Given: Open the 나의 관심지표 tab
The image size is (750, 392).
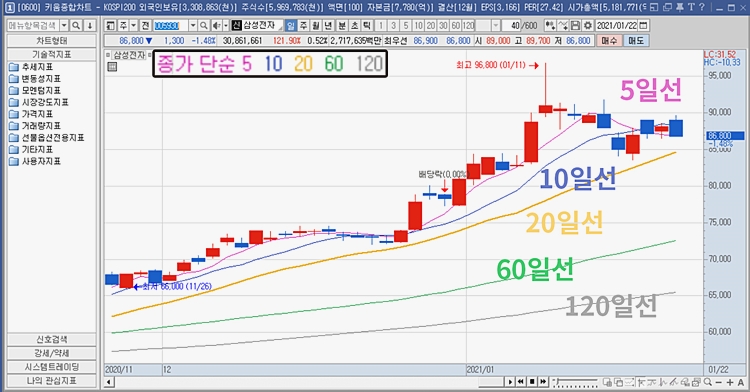Looking at the screenshot, I should pos(52,381).
